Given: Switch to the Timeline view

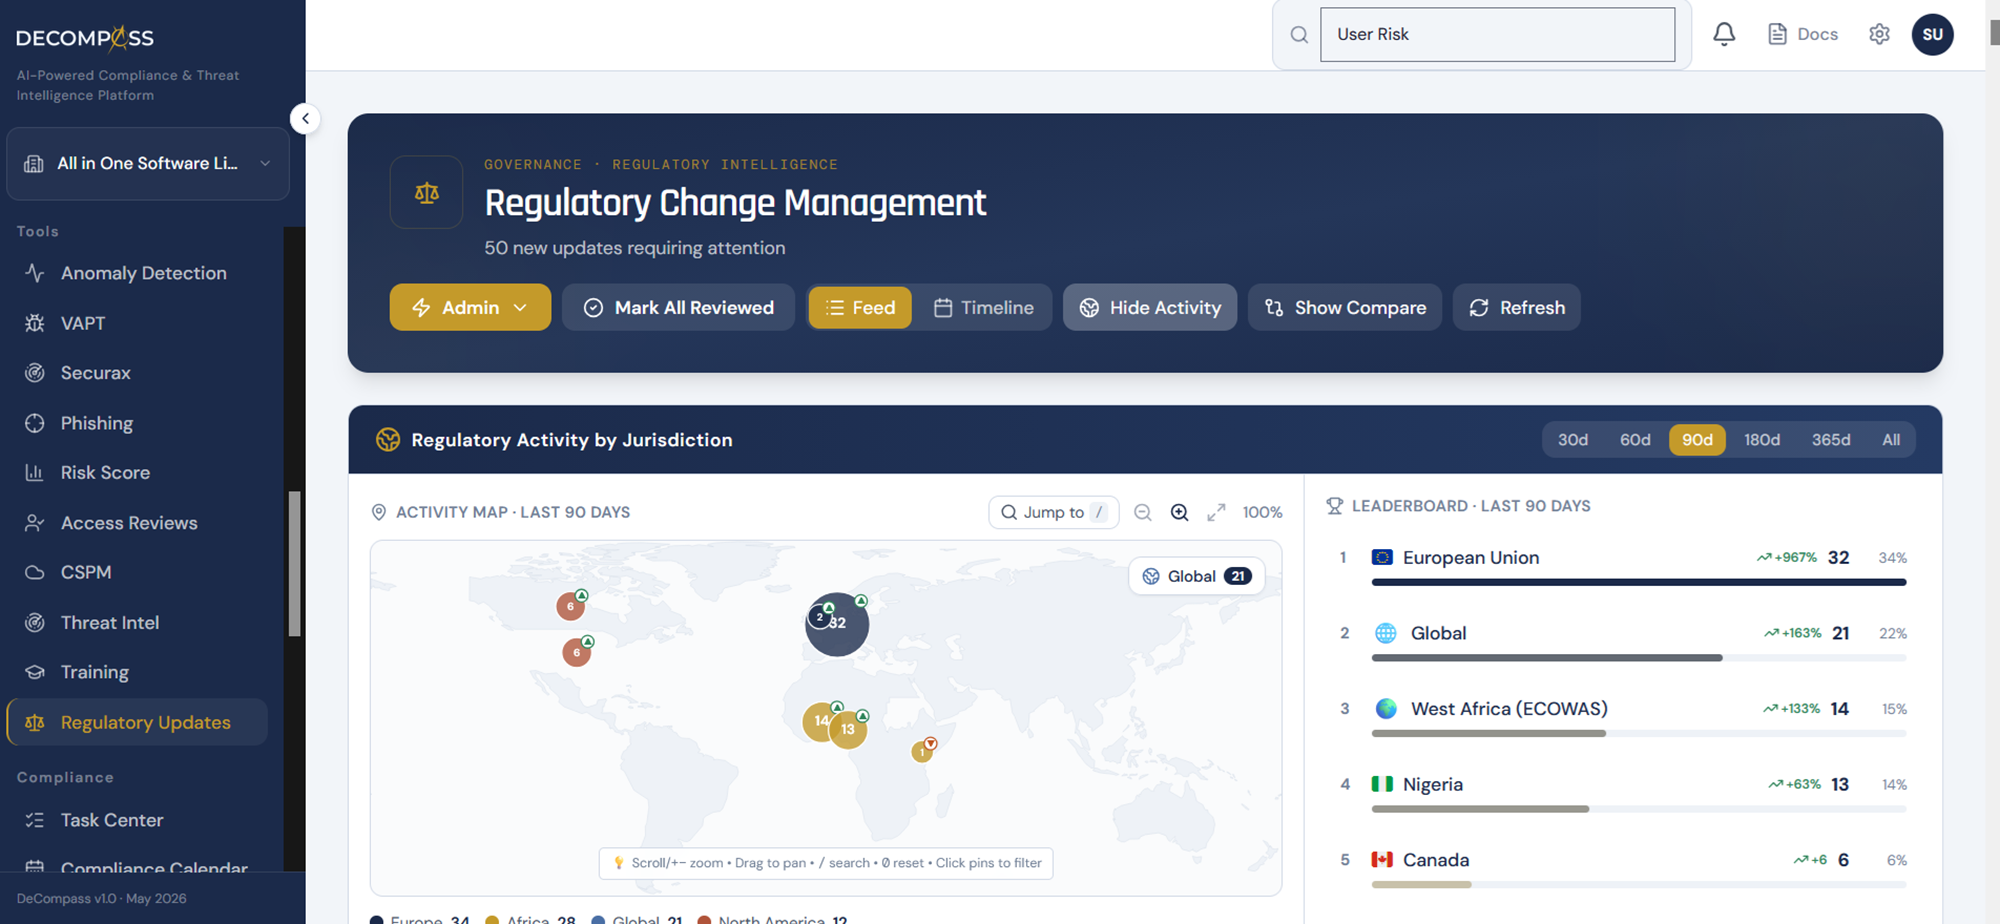Looking at the screenshot, I should [x=983, y=307].
